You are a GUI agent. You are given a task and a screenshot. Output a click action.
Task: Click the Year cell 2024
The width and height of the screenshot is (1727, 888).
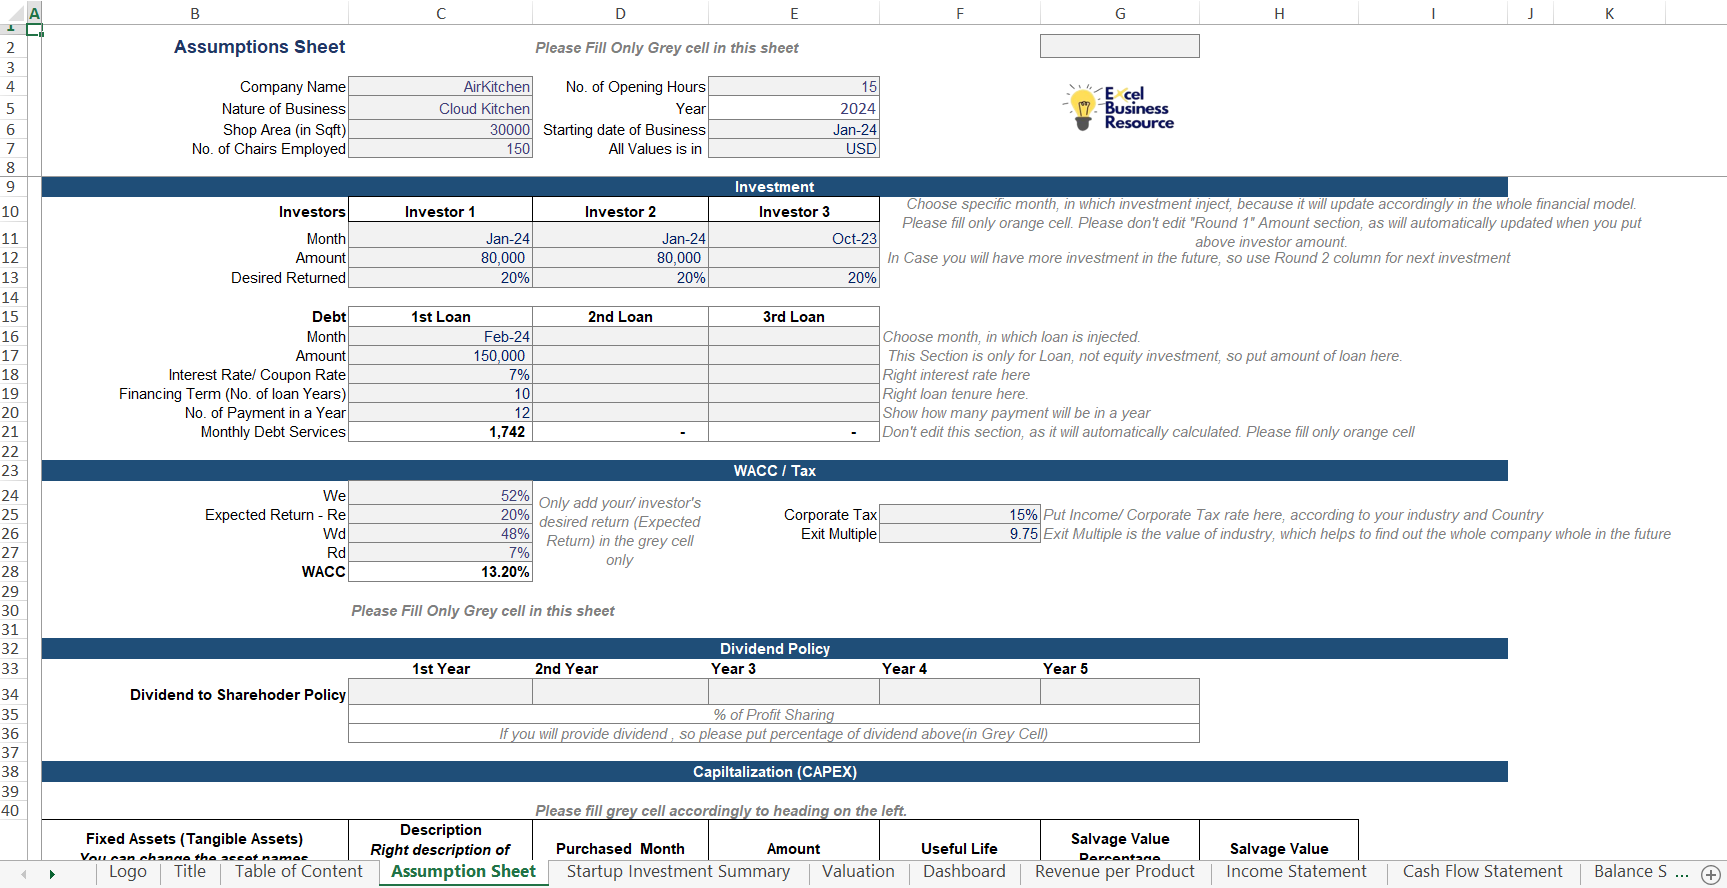coord(794,109)
